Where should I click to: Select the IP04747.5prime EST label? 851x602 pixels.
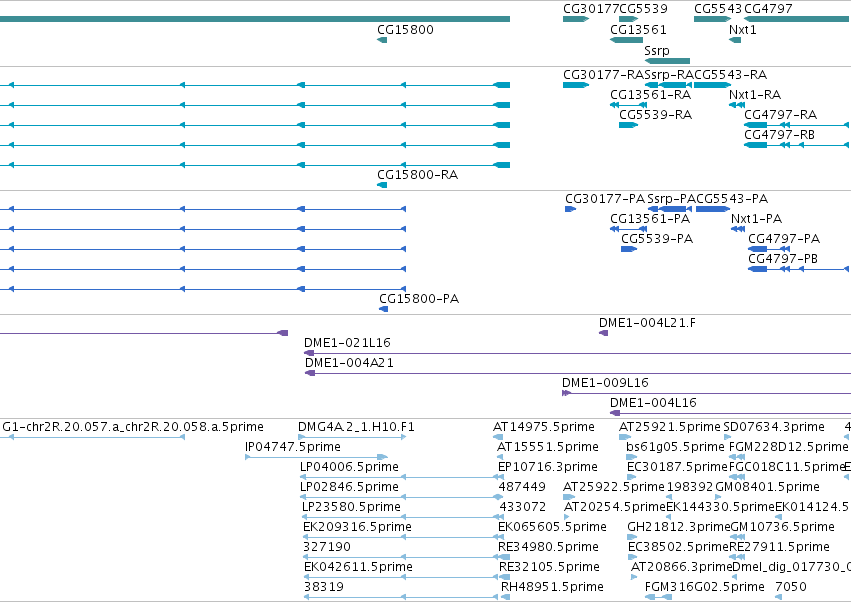293,447
